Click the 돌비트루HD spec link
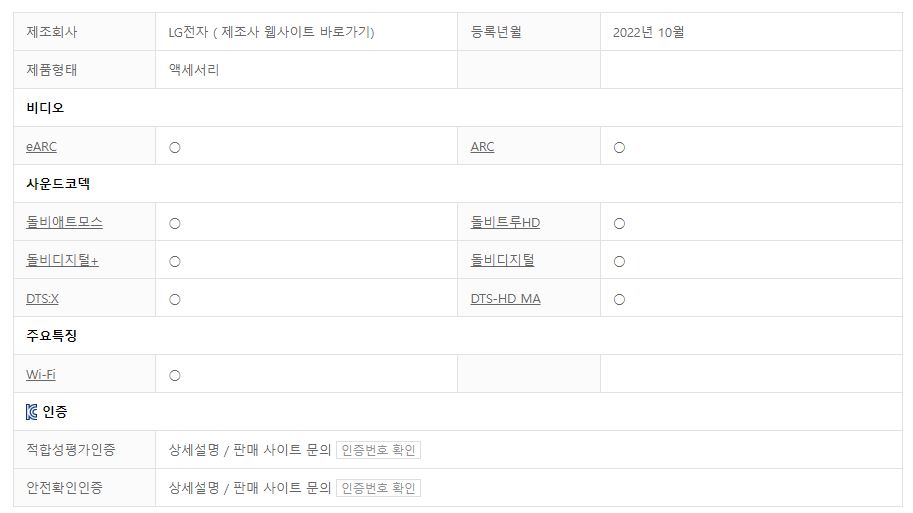This screenshot has width=913, height=513. tap(505, 222)
